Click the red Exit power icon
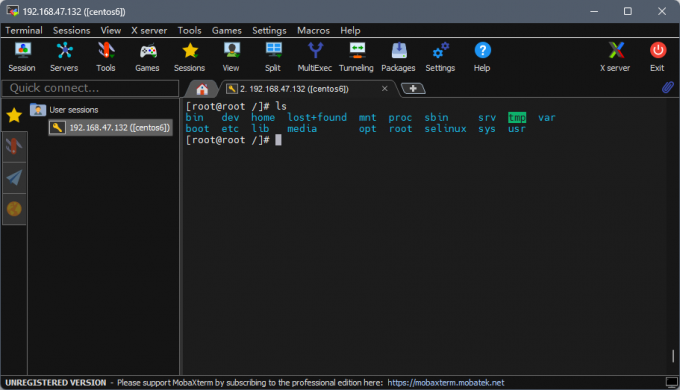The height and width of the screenshot is (390, 680). [657, 57]
